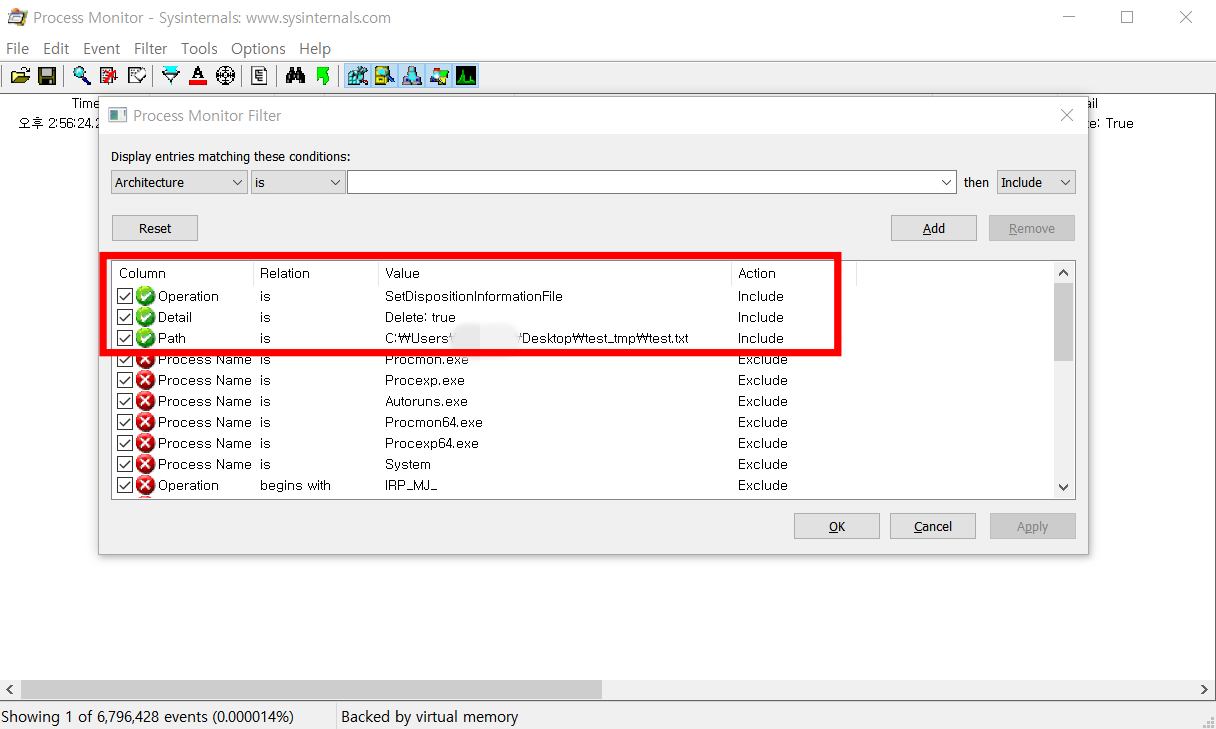Screen dimensions: 1216x729
Task: Uncheck the Detail is Delete: true filter
Action: (125, 317)
